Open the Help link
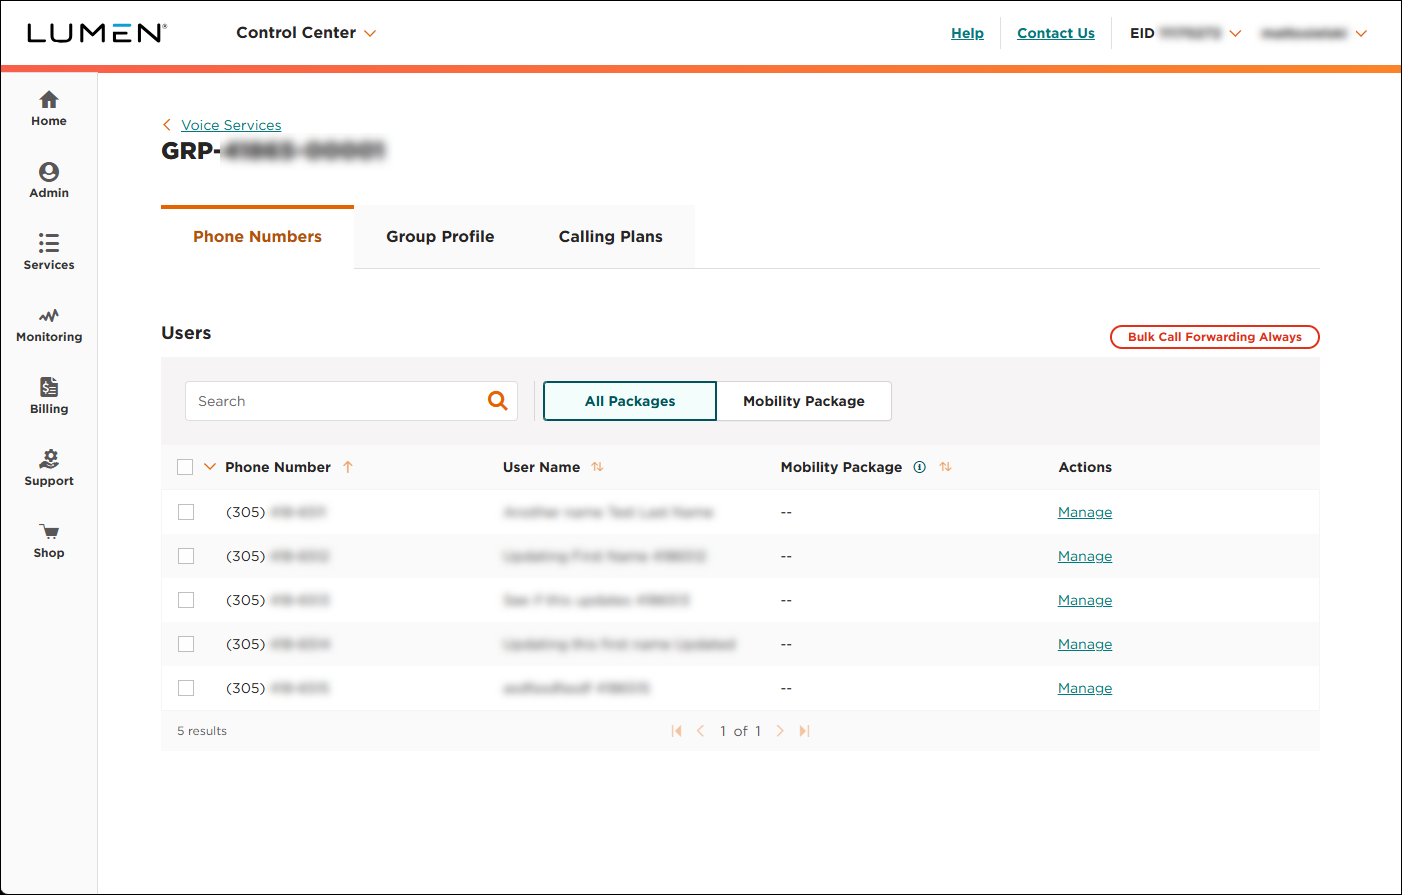Viewport: 1402px width, 895px height. [x=967, y=33]
